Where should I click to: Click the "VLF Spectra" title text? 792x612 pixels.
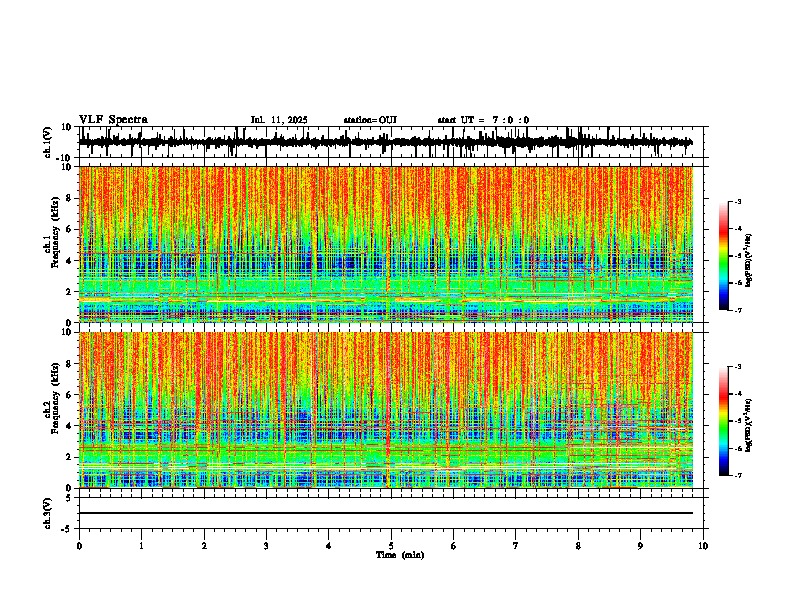pyautogui.click(x=113, y=120)
